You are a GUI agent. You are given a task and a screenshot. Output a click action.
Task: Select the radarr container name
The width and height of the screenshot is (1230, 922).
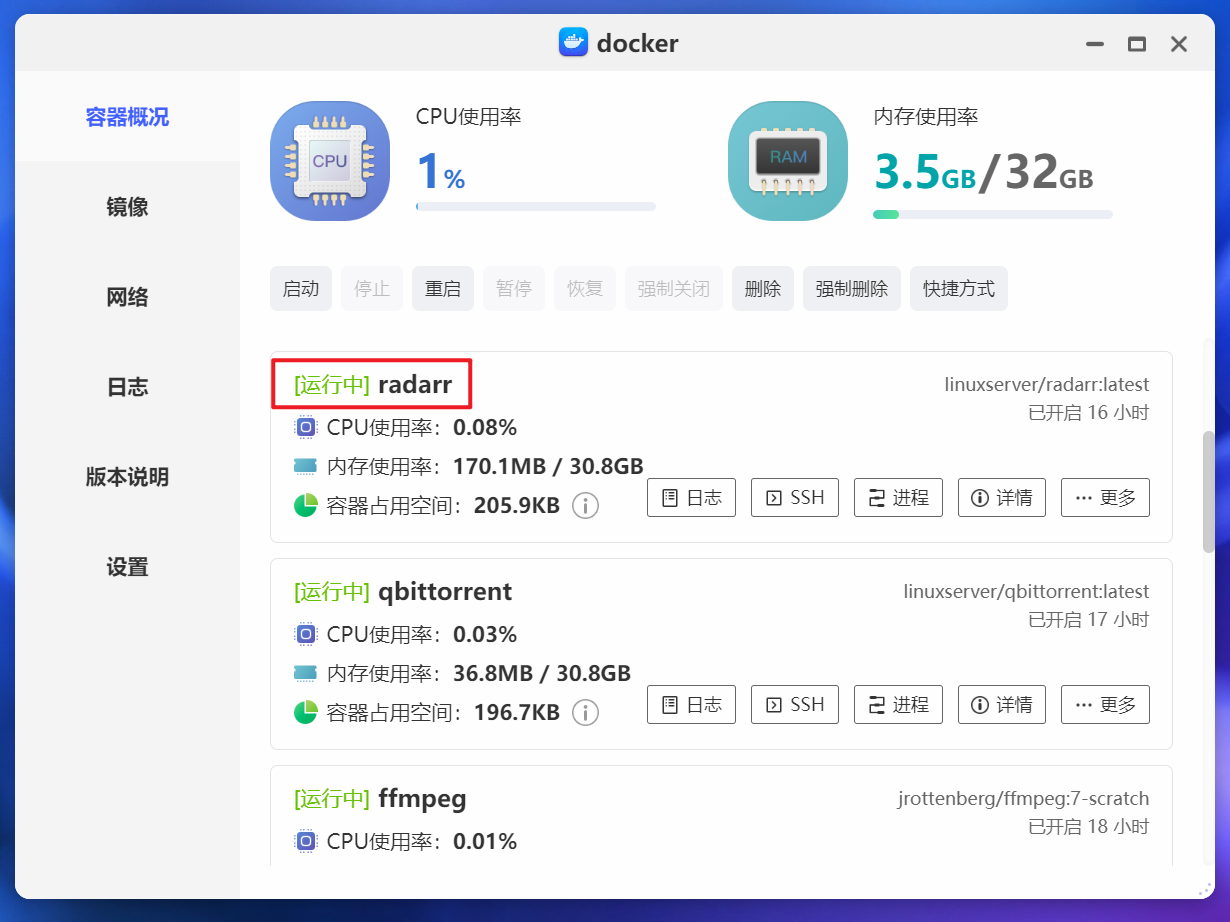pyautogui.click(x=415, y=385)
